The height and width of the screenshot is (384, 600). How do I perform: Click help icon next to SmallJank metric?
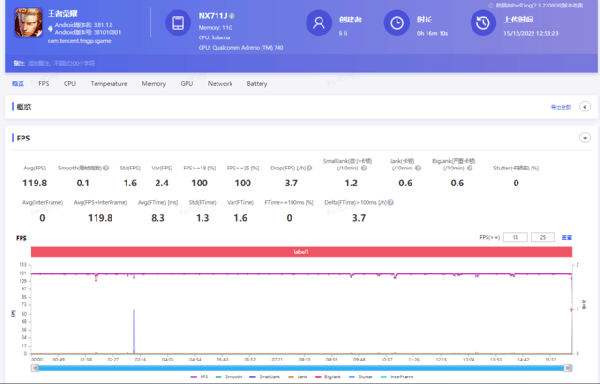coord(364,168)
